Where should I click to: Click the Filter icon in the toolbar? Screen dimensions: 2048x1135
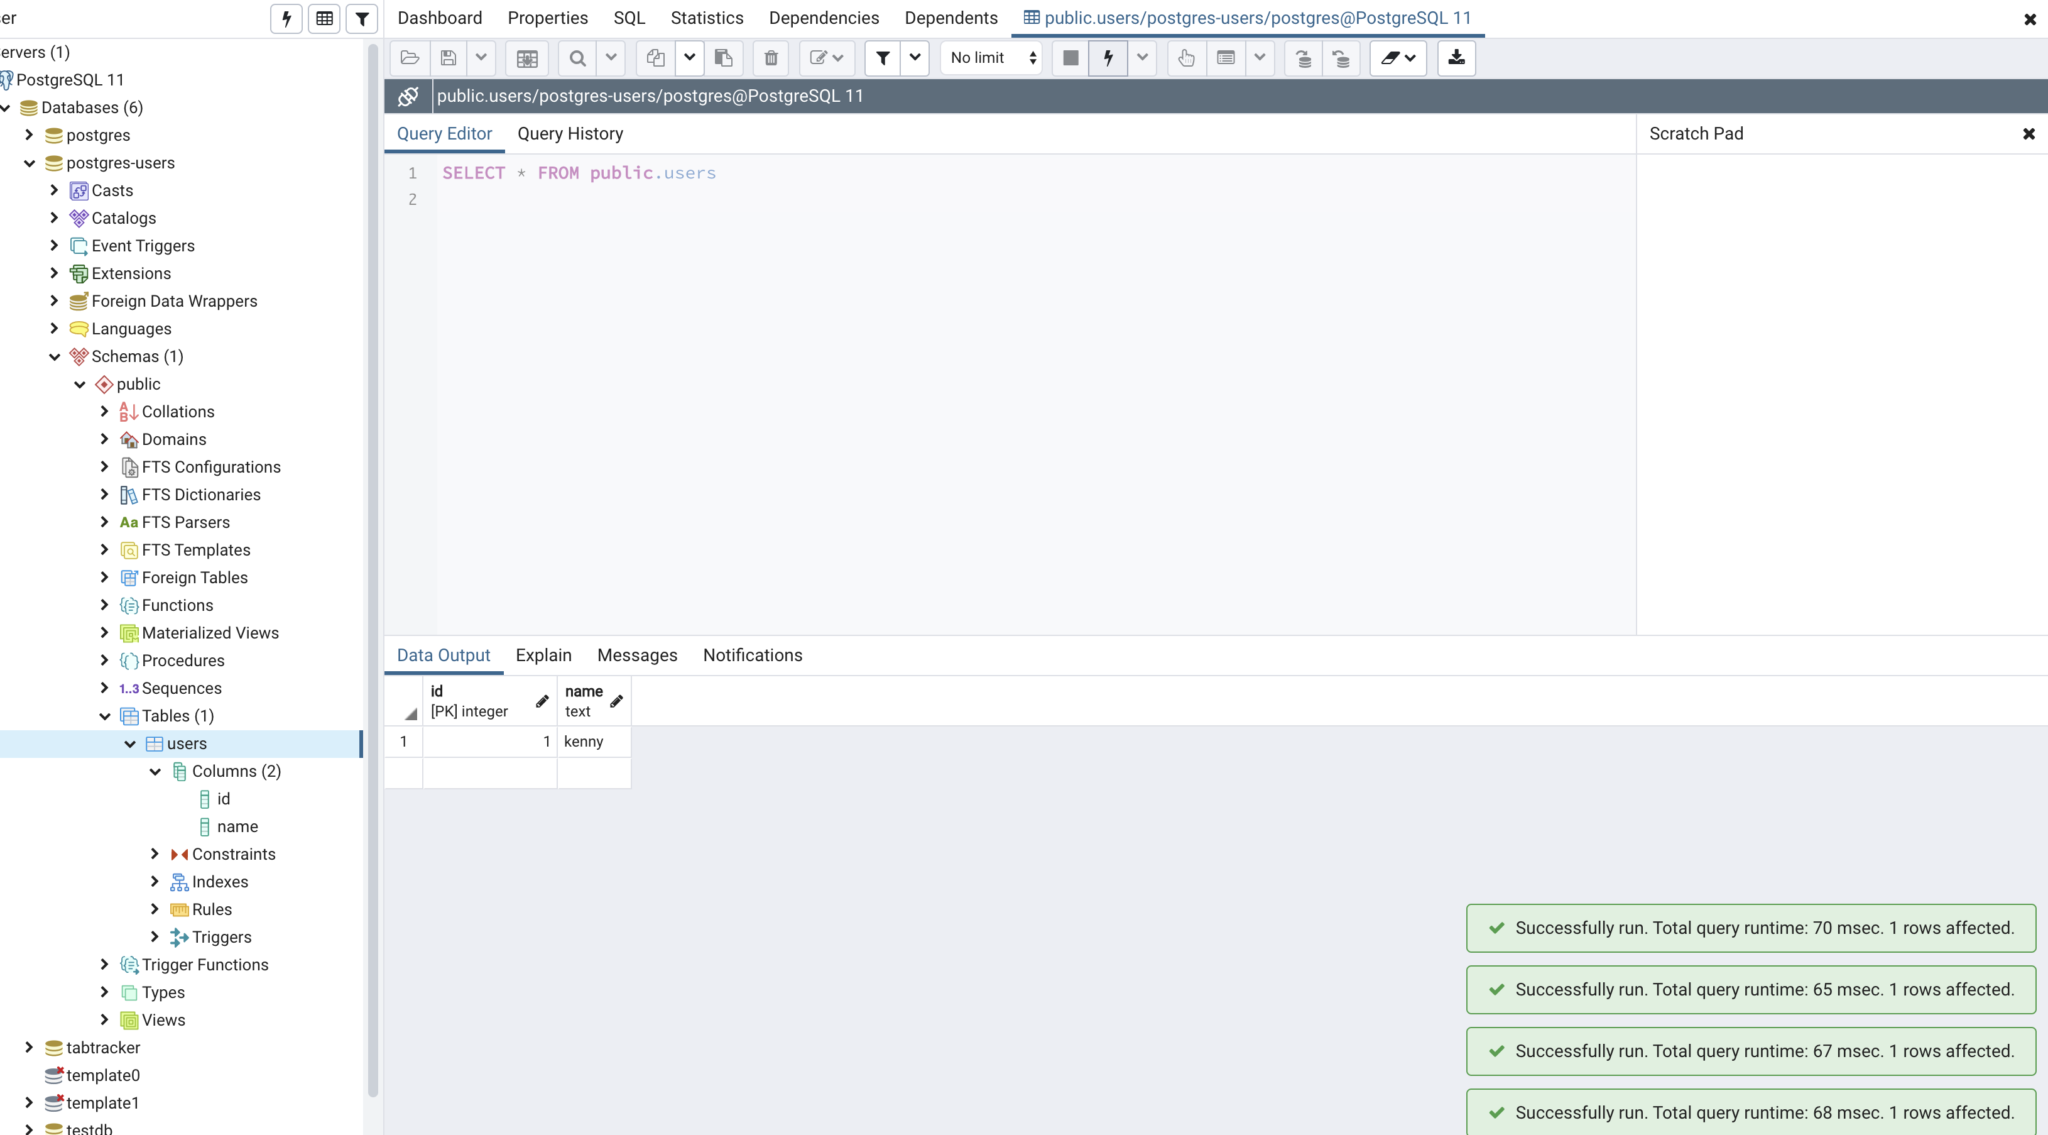(x=881, y=57)
